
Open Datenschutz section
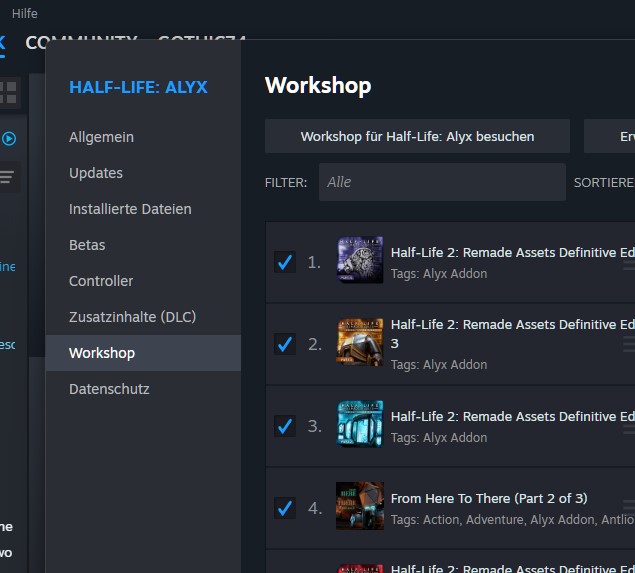coord(109,389)
